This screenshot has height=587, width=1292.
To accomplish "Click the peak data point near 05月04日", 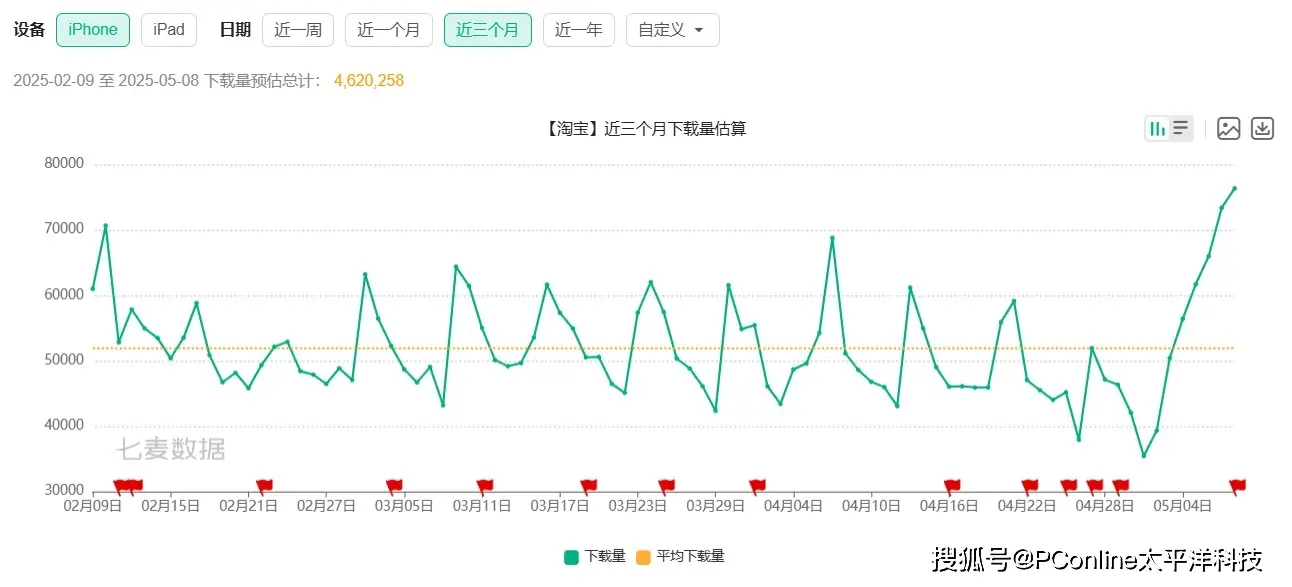I will [x=1234, y=188].
